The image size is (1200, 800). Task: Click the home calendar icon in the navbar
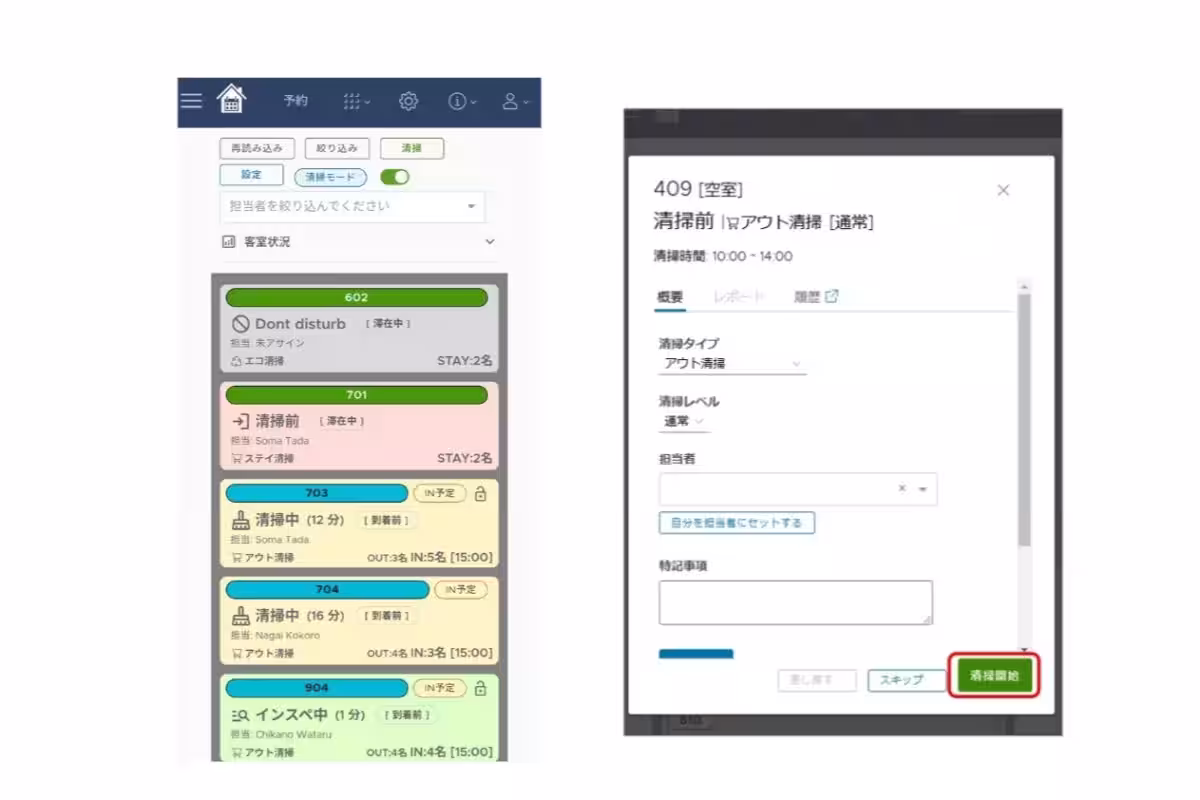tap(232, 99)
